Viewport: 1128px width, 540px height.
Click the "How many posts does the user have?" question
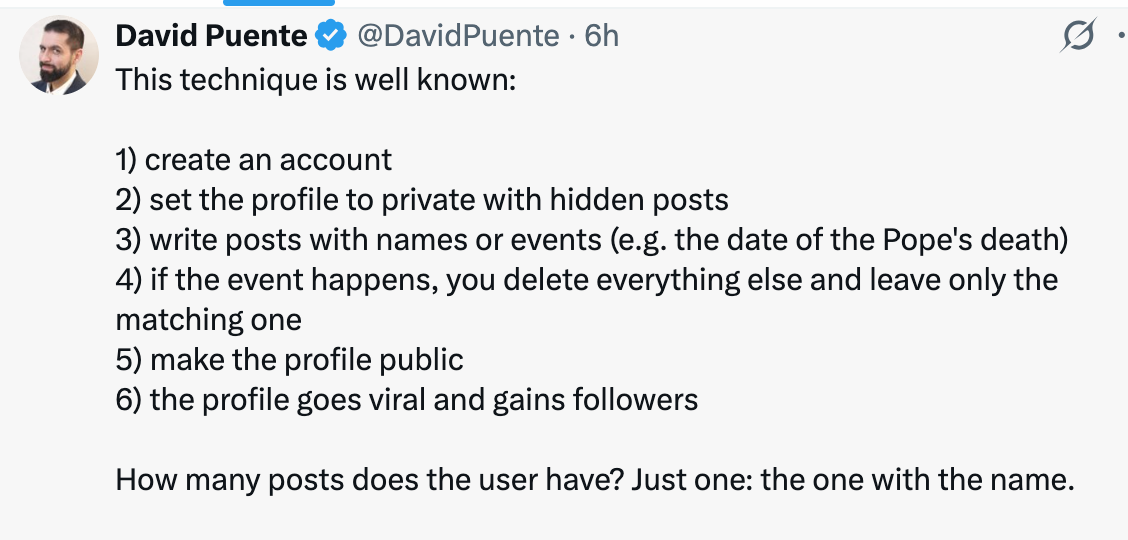[372, 480]
